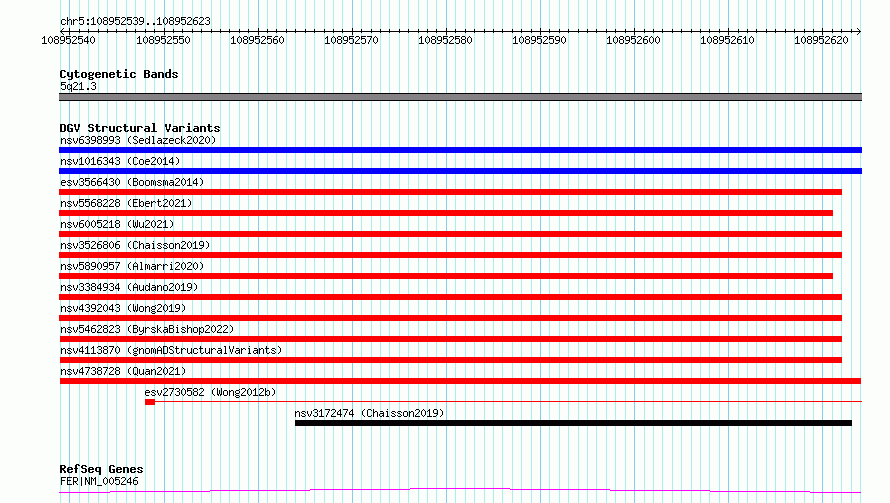Click the nsv6398993 (Sedlazeck2020) variant label

(x=138, y=140)
